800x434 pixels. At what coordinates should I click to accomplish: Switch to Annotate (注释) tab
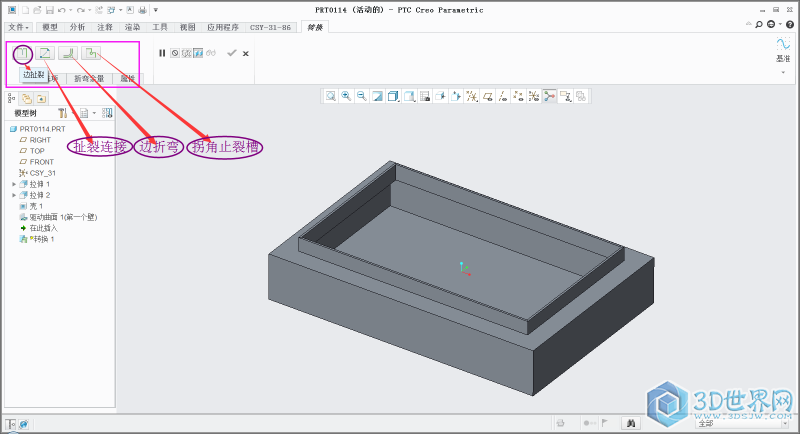[x=105, y=27]
